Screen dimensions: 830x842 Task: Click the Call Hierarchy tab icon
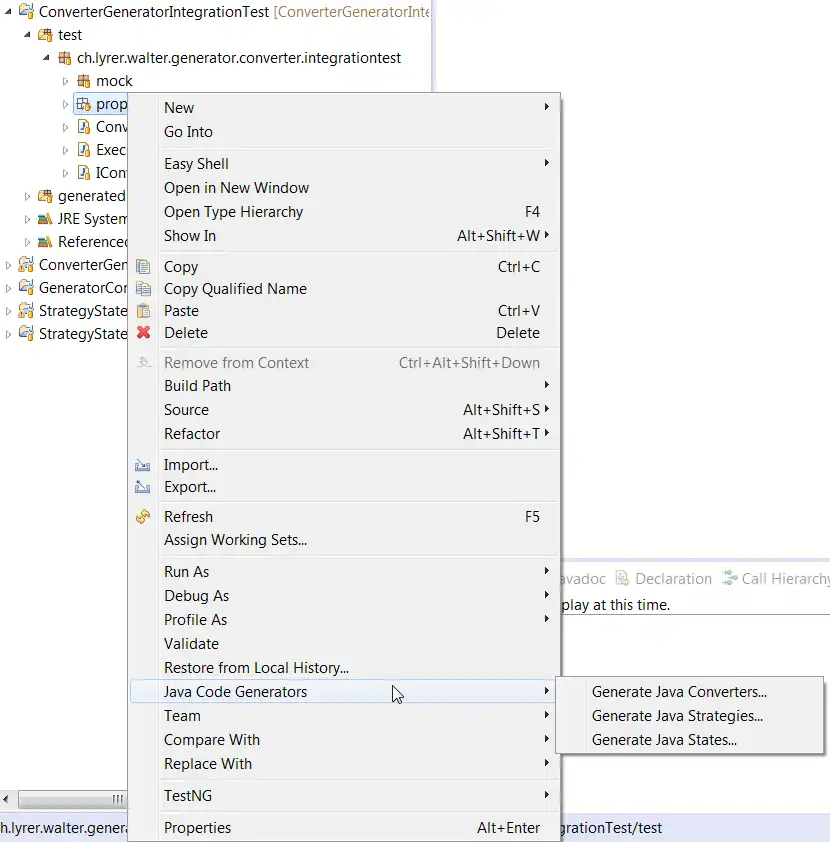(730, 578)
